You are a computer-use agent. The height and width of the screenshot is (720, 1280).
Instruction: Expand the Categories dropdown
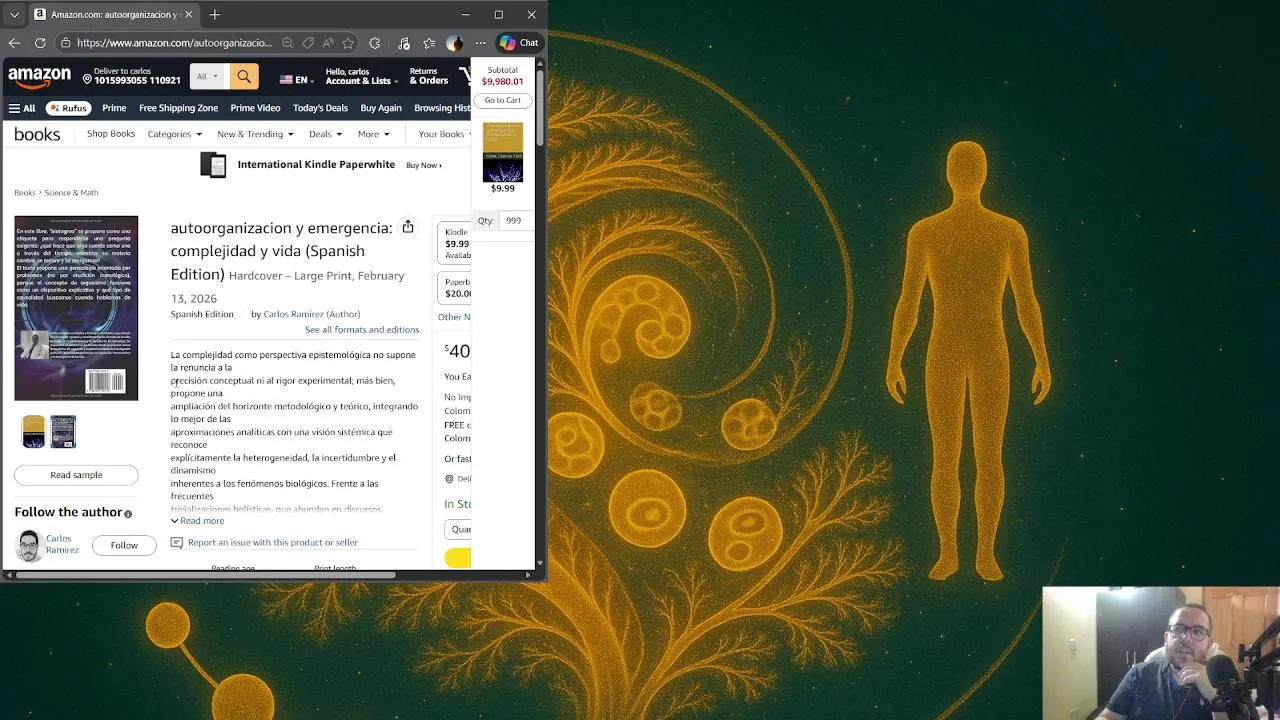point(175,134)
